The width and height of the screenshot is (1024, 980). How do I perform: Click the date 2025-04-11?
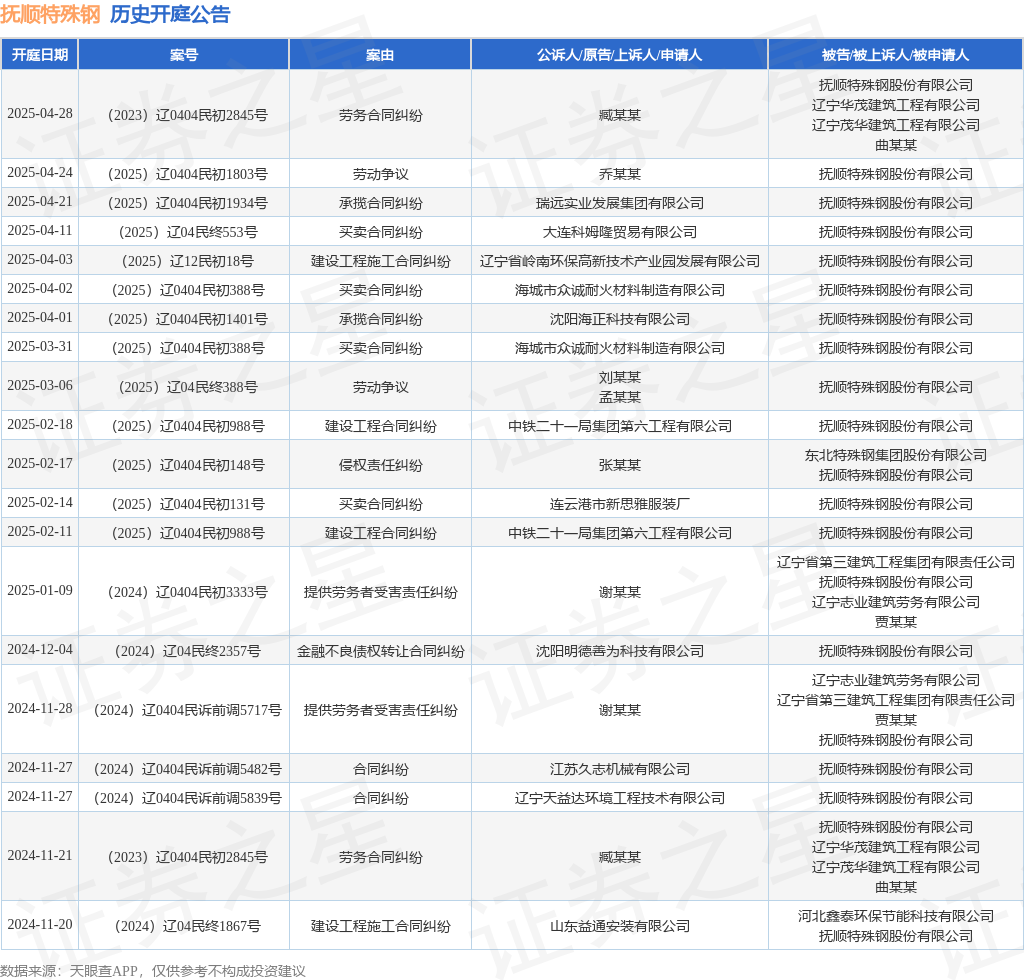click(40, 230)
